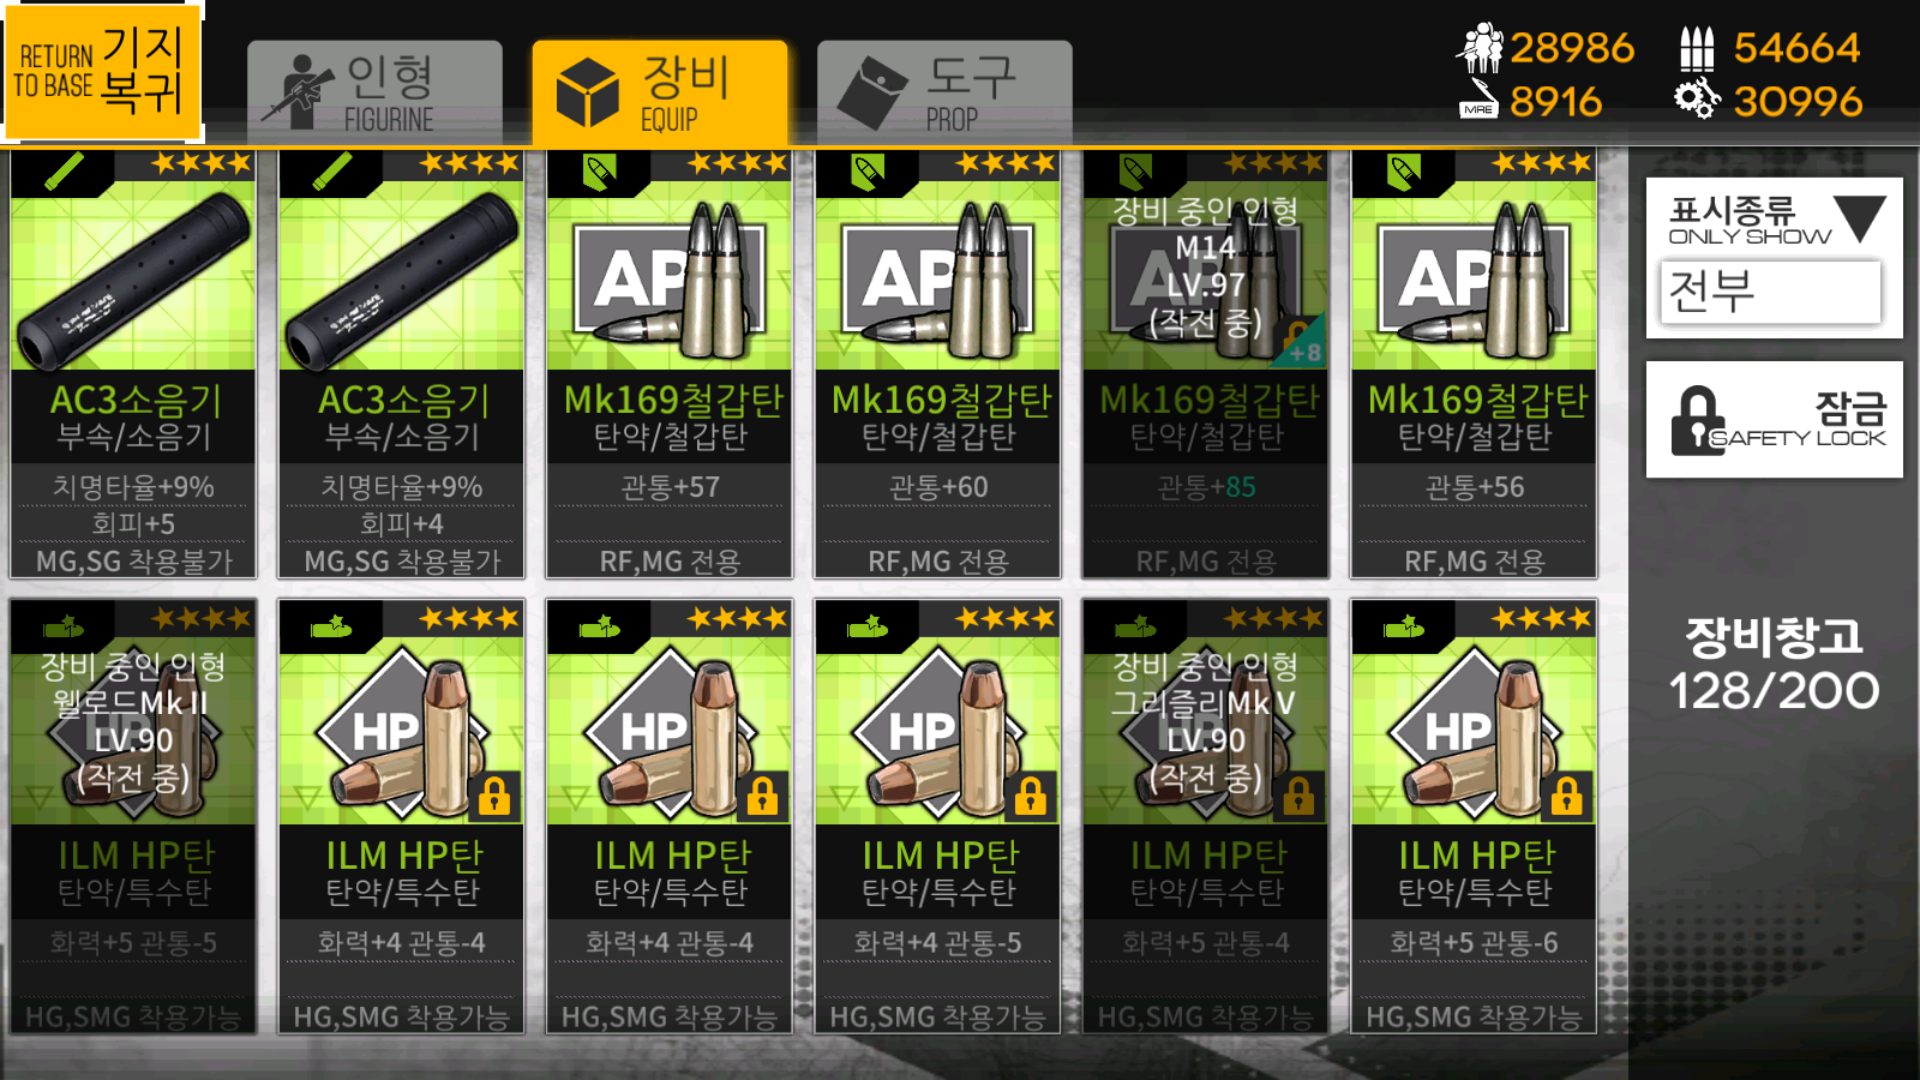Screen dimensions: 1920x1080
Task: Open the 전부 filter selection box
Action: [x=1770, y=292]
